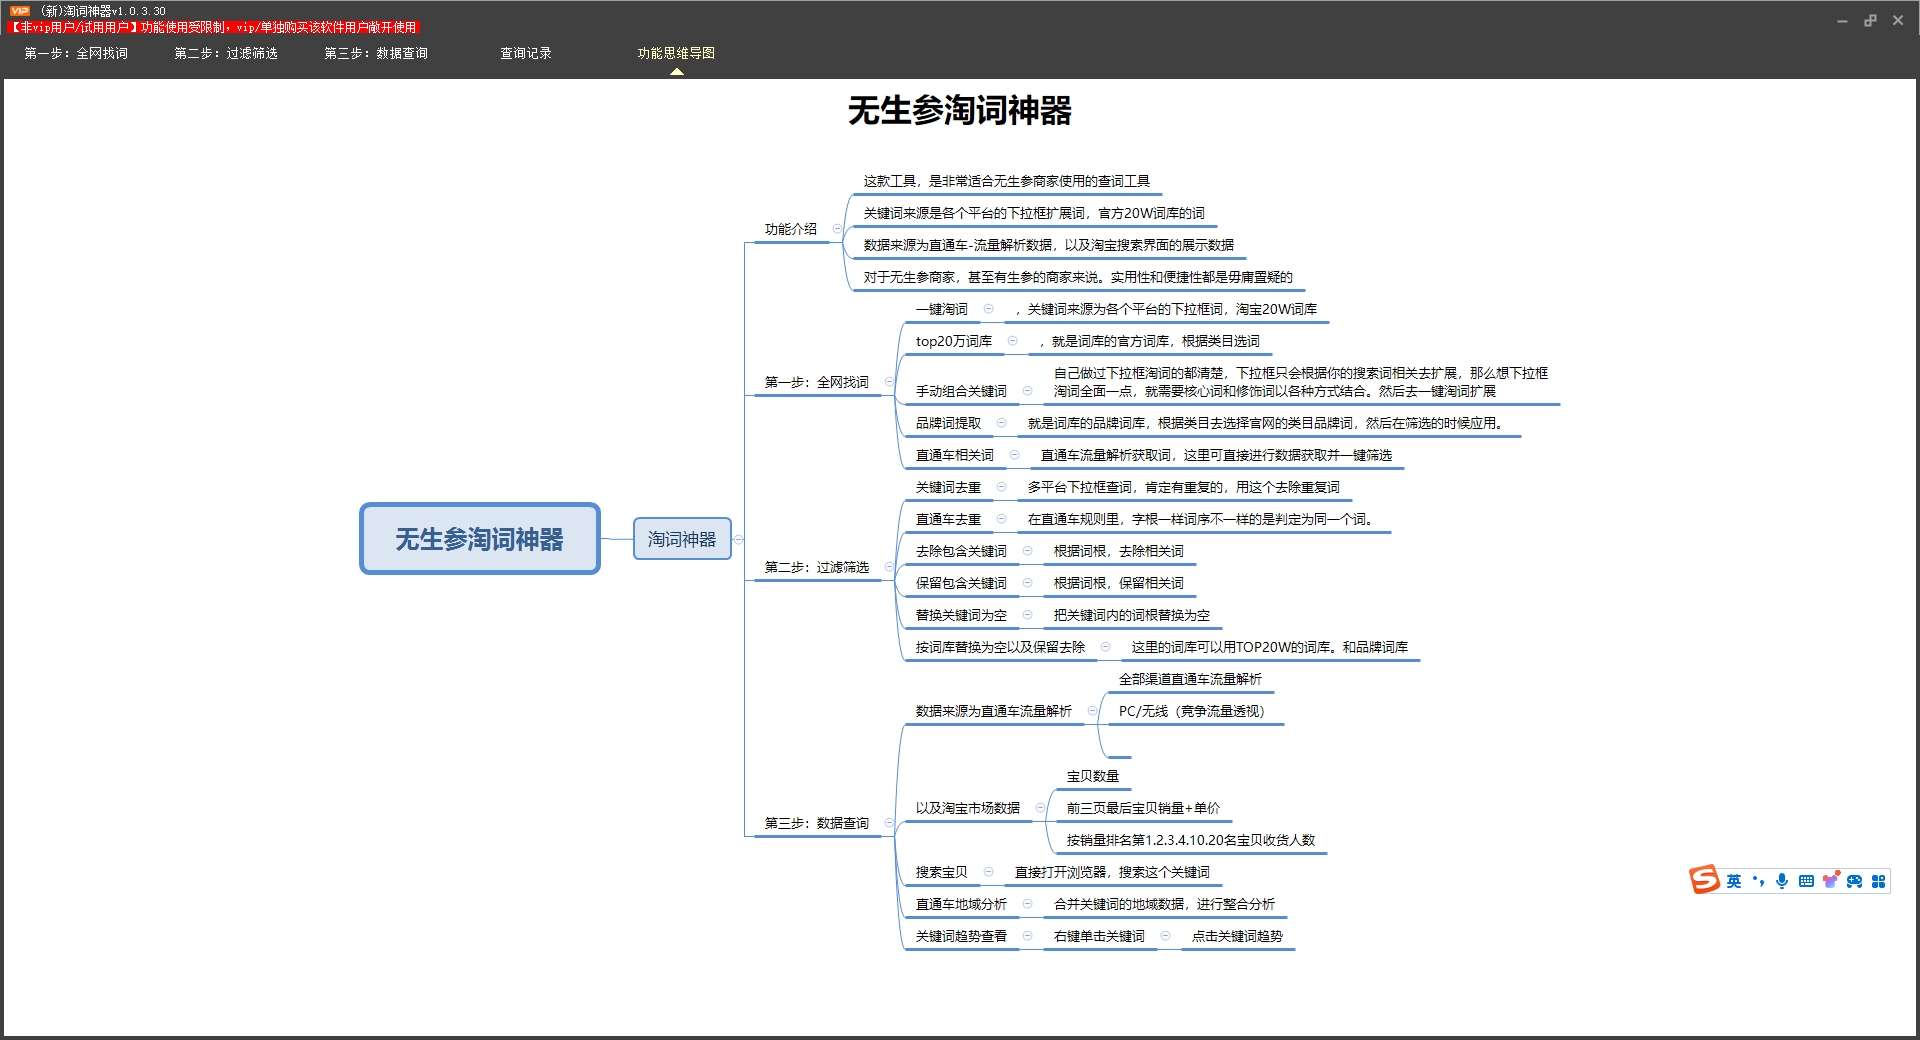Click the page heading 无生参淘词神器
The image size is (1920, 1040).
click(960, 110)
